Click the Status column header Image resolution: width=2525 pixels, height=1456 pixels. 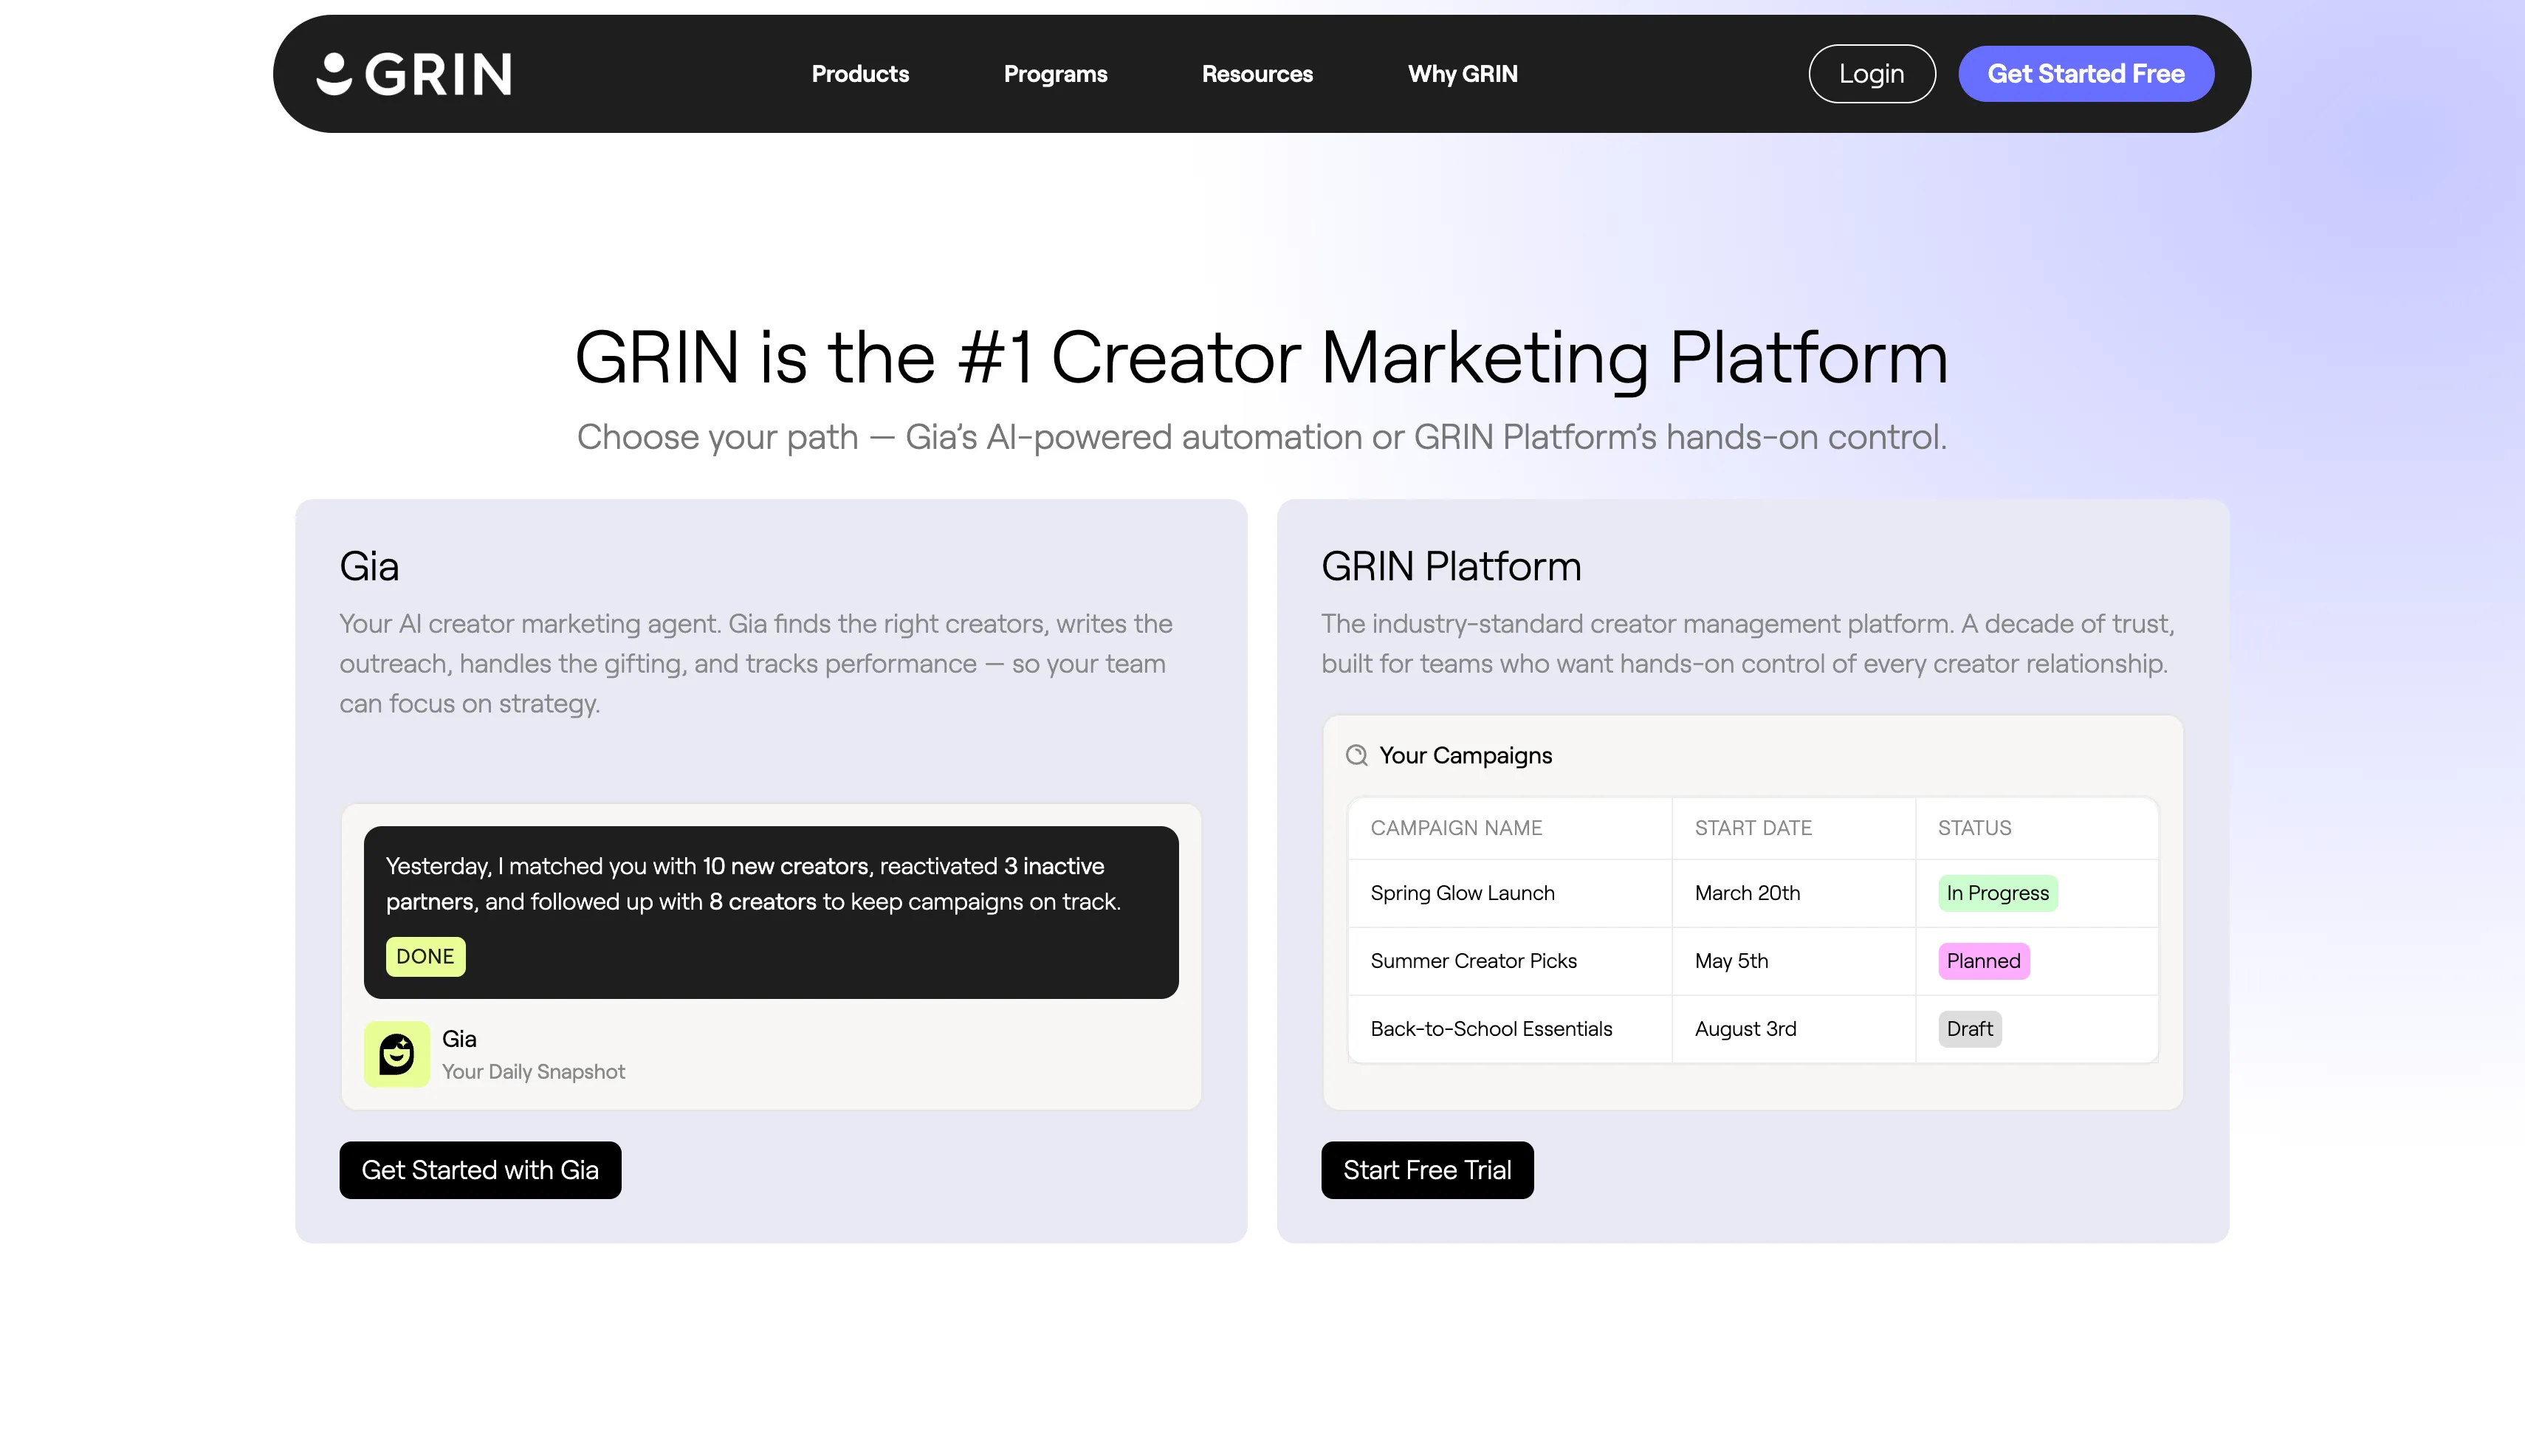pyautogui.click(x=1974, y=828)
